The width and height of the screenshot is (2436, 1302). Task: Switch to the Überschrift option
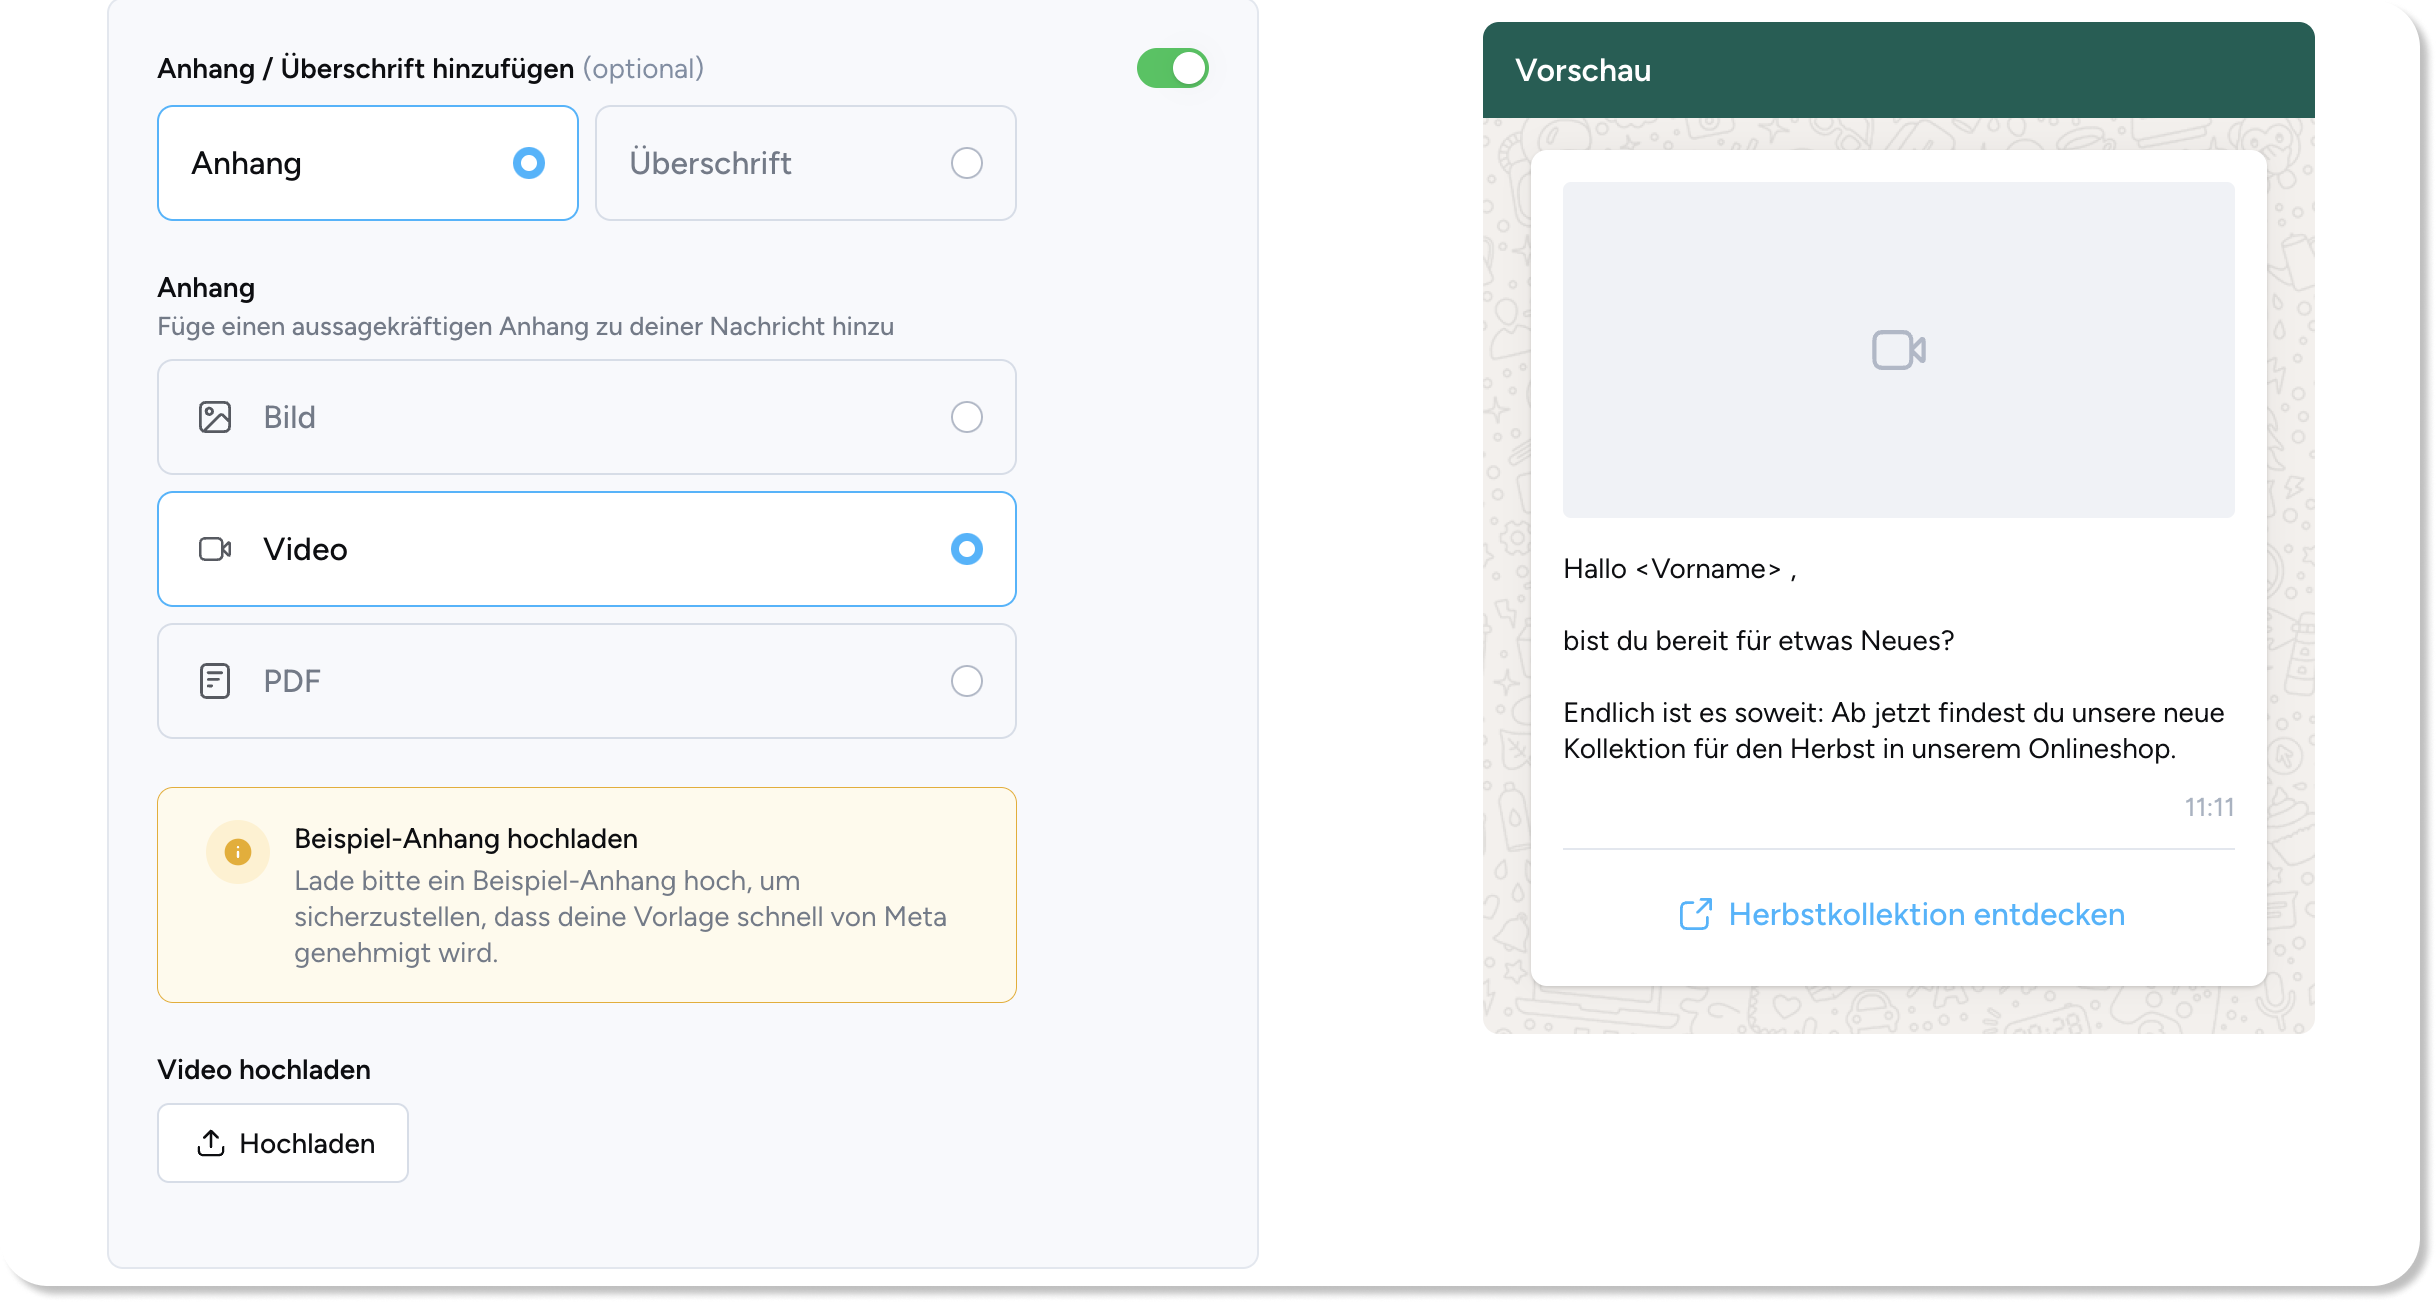(x=805, y=163)
